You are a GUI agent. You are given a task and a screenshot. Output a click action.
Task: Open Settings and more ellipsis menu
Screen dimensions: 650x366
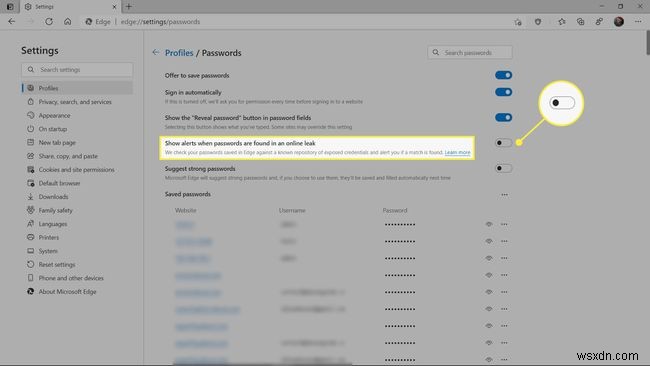point(638,22)
